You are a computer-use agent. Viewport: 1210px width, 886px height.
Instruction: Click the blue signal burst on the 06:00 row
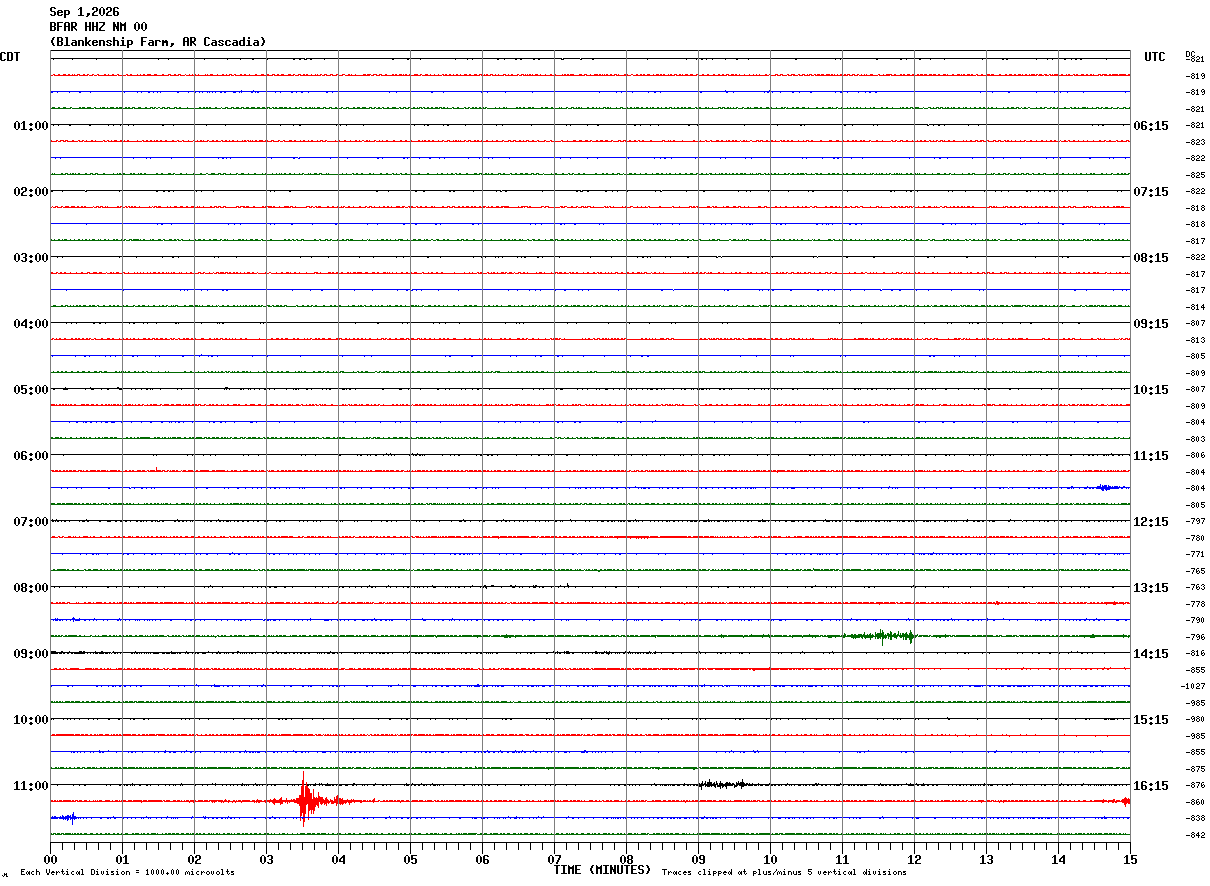click(1106, 487)
